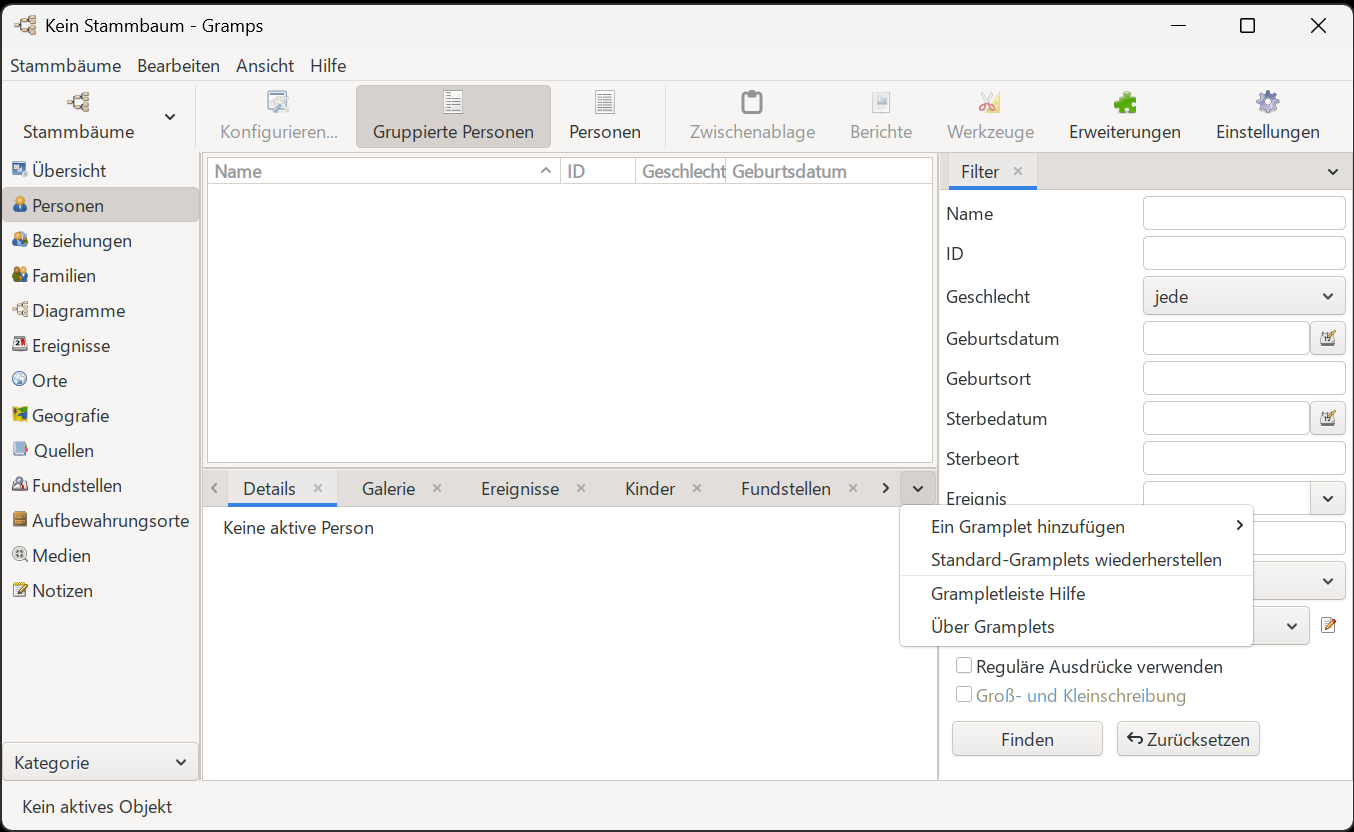
Task: Open the Hilfe menu
Action: pos(328,66)
